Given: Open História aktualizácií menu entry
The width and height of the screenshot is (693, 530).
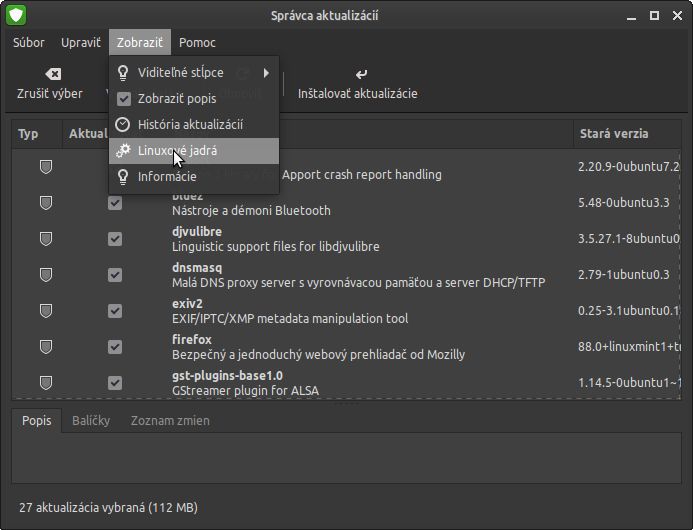Looking at the screenshot, I should click(190, 124).
